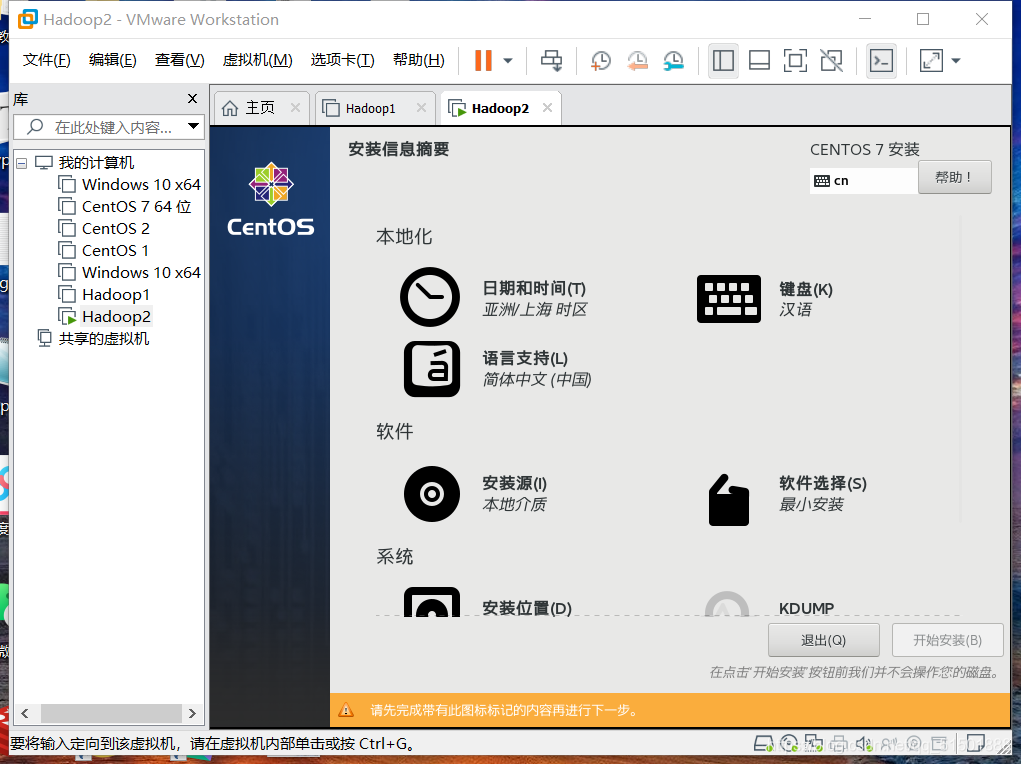Image resolution: width=1021 pixels, height=764 pixels.
Task: Open 软件选择 package icon
Action: point(729,500)
